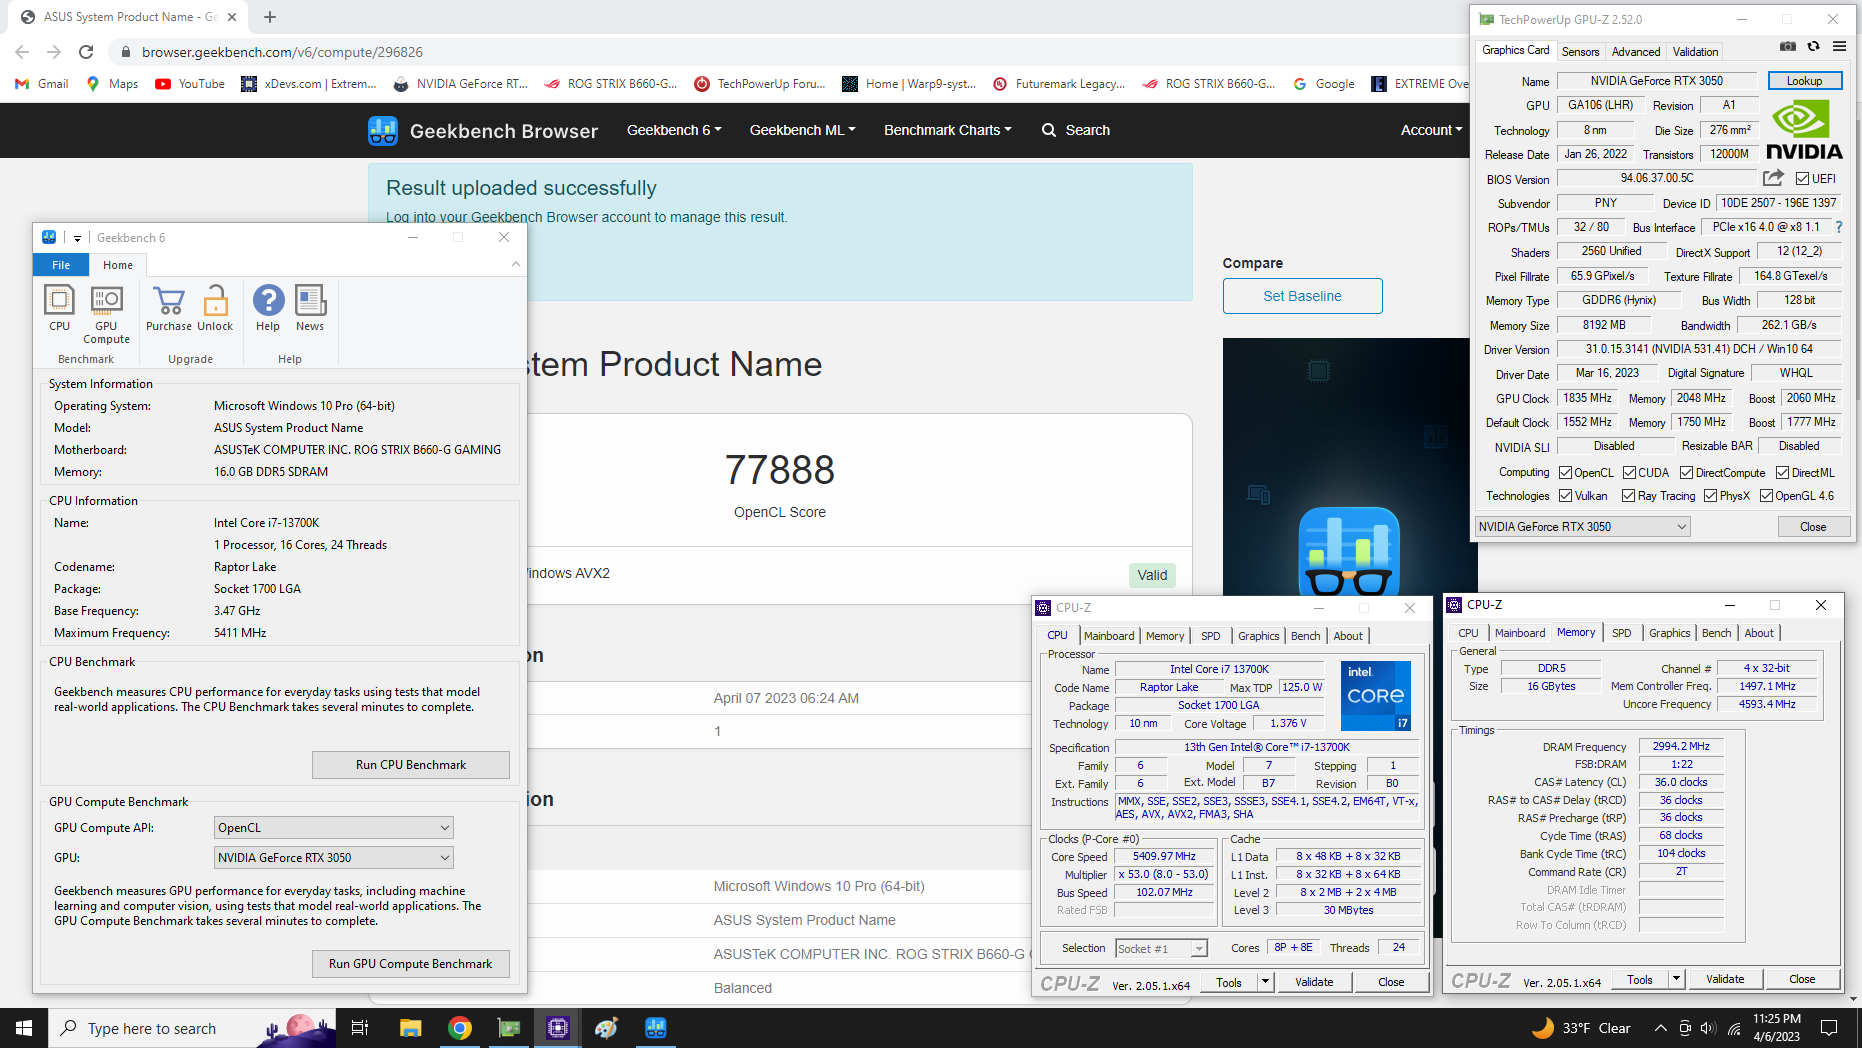Screen dimensions: 1862x1048
Task: Click the CPU-Z icon on the taskbar
Action: (x=558, y=1028)
